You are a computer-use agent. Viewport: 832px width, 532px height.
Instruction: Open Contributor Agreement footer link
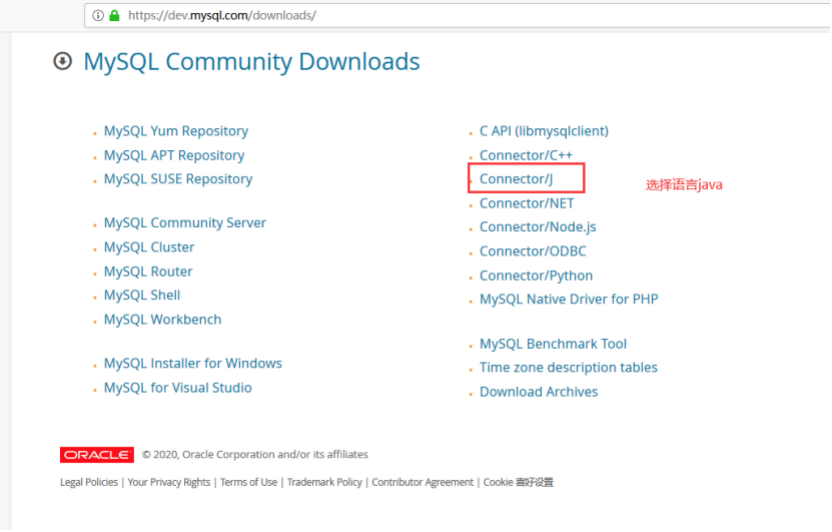[x=422, y=483]
